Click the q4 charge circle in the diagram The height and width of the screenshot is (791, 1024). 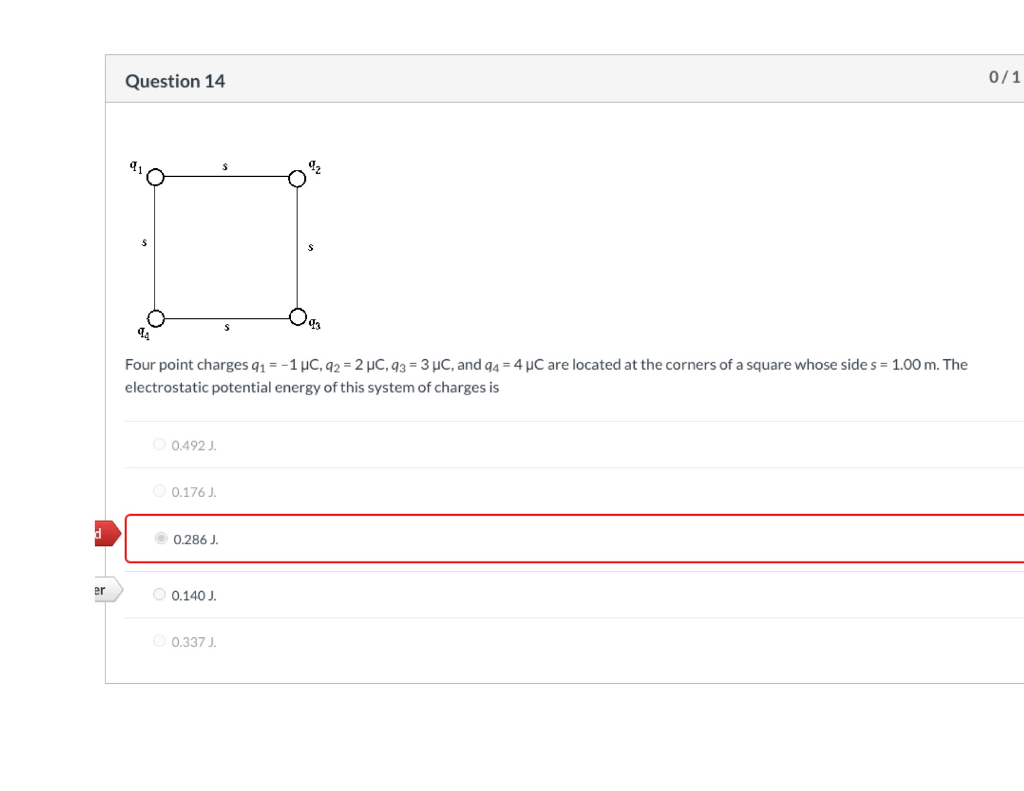(156, 317)
